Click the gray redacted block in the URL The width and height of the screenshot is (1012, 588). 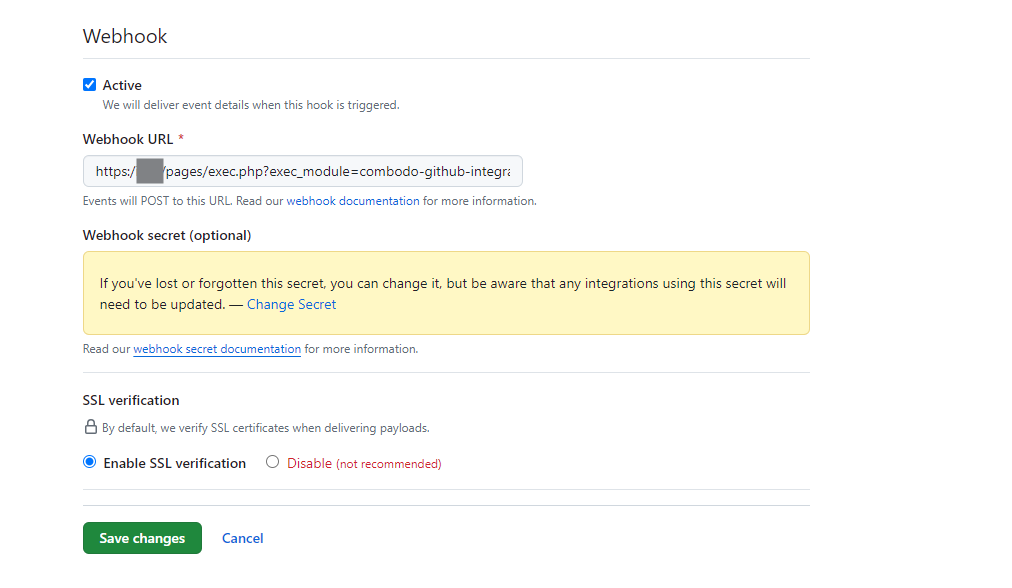149,171
